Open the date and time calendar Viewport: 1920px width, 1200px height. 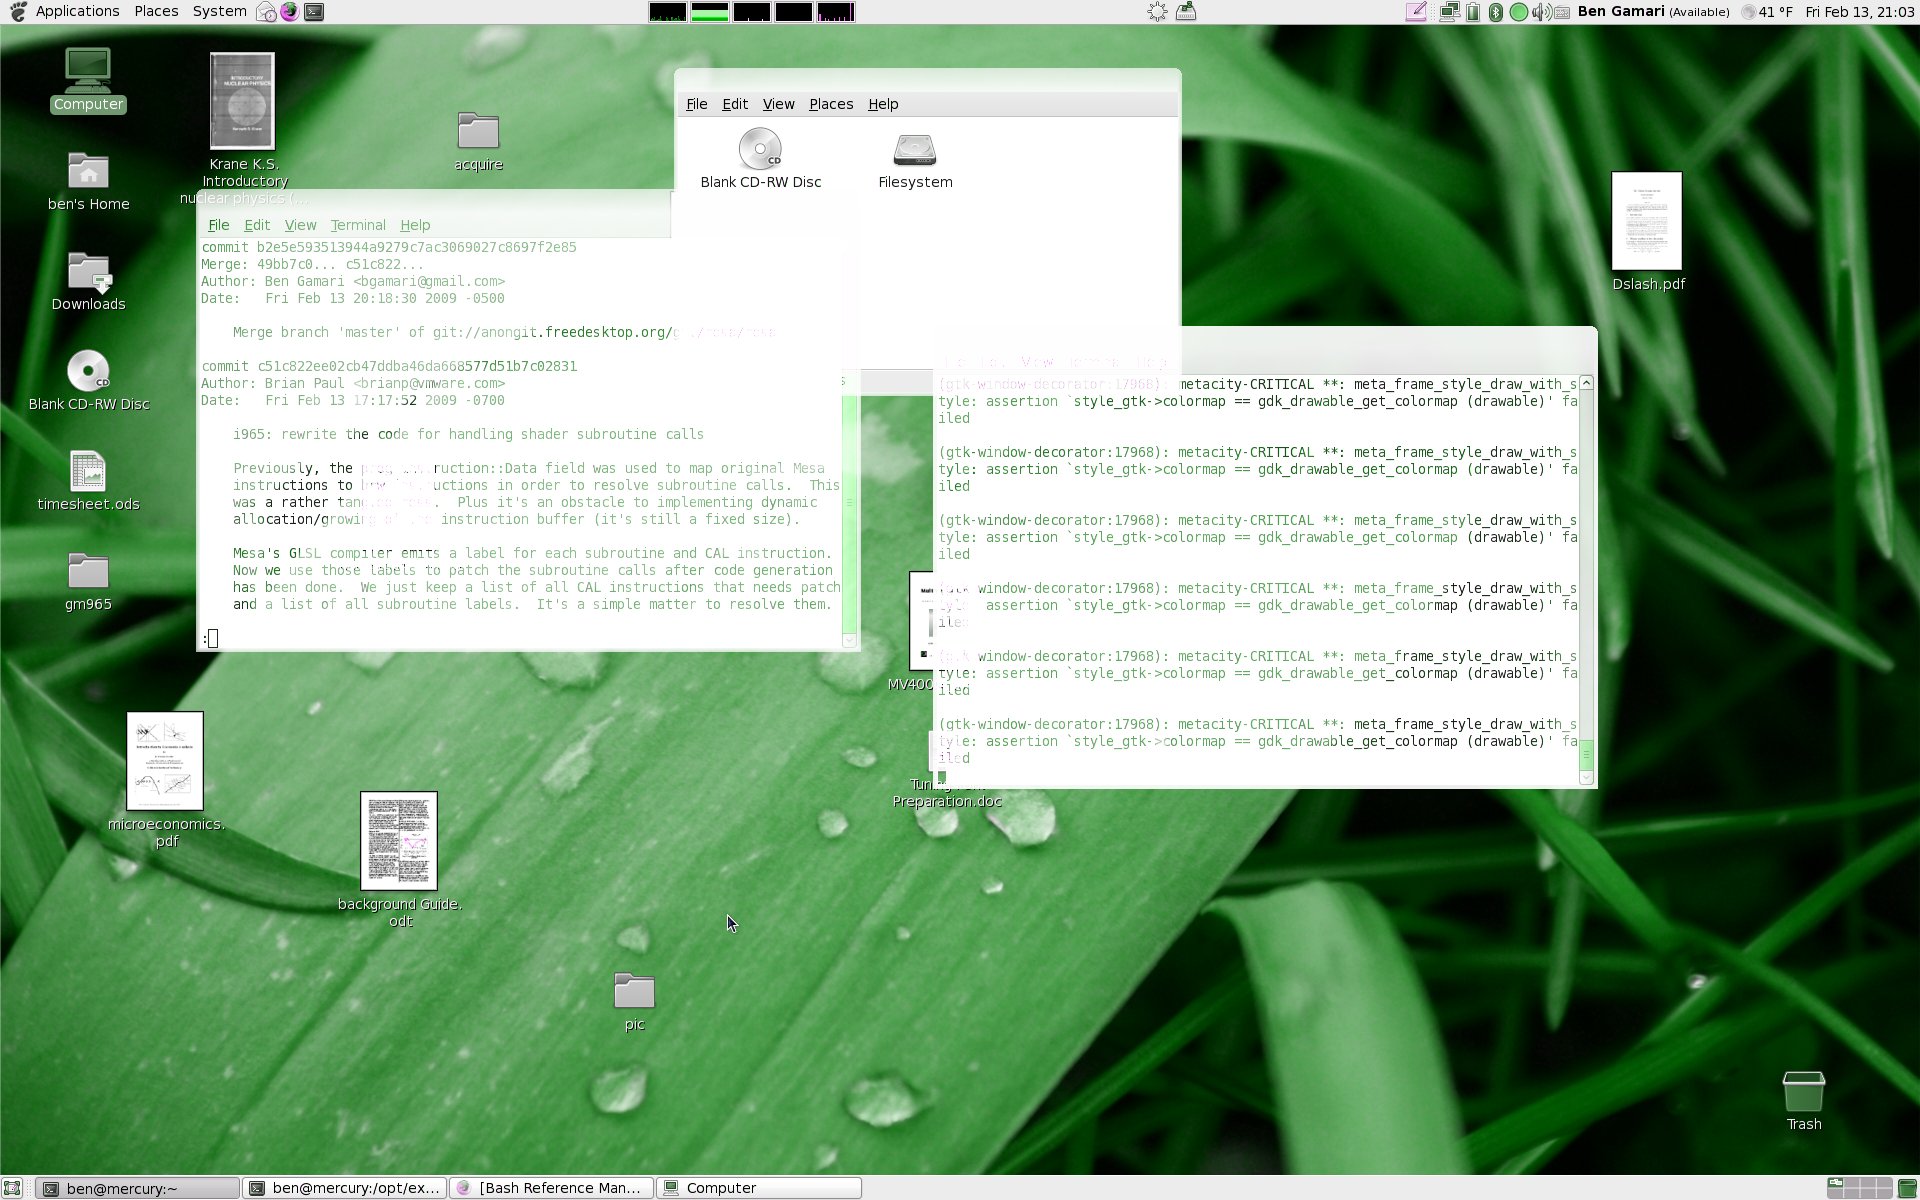1860,12
